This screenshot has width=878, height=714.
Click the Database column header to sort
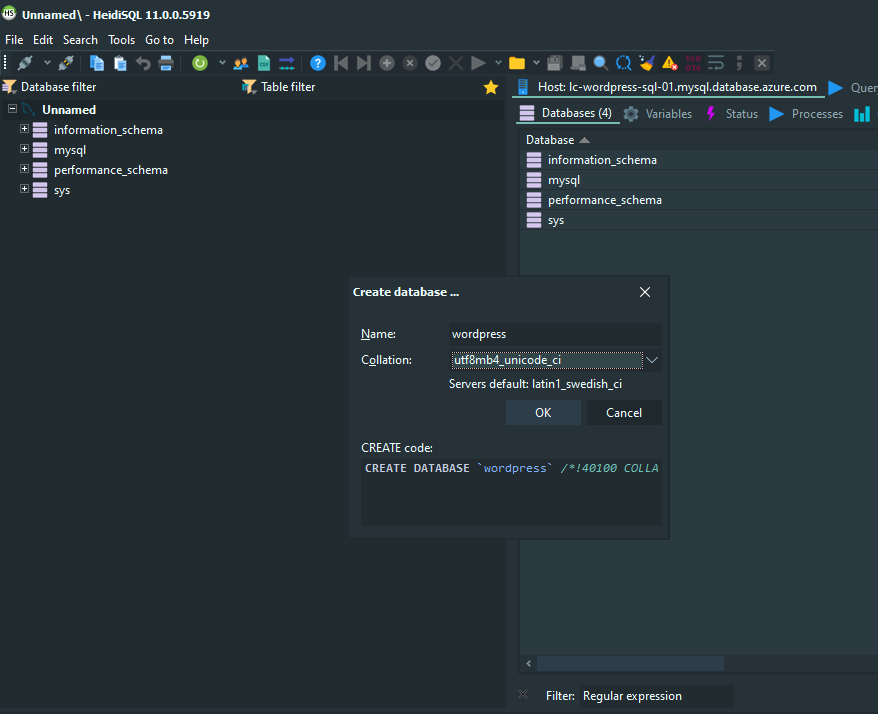click(x=699, y=140)
